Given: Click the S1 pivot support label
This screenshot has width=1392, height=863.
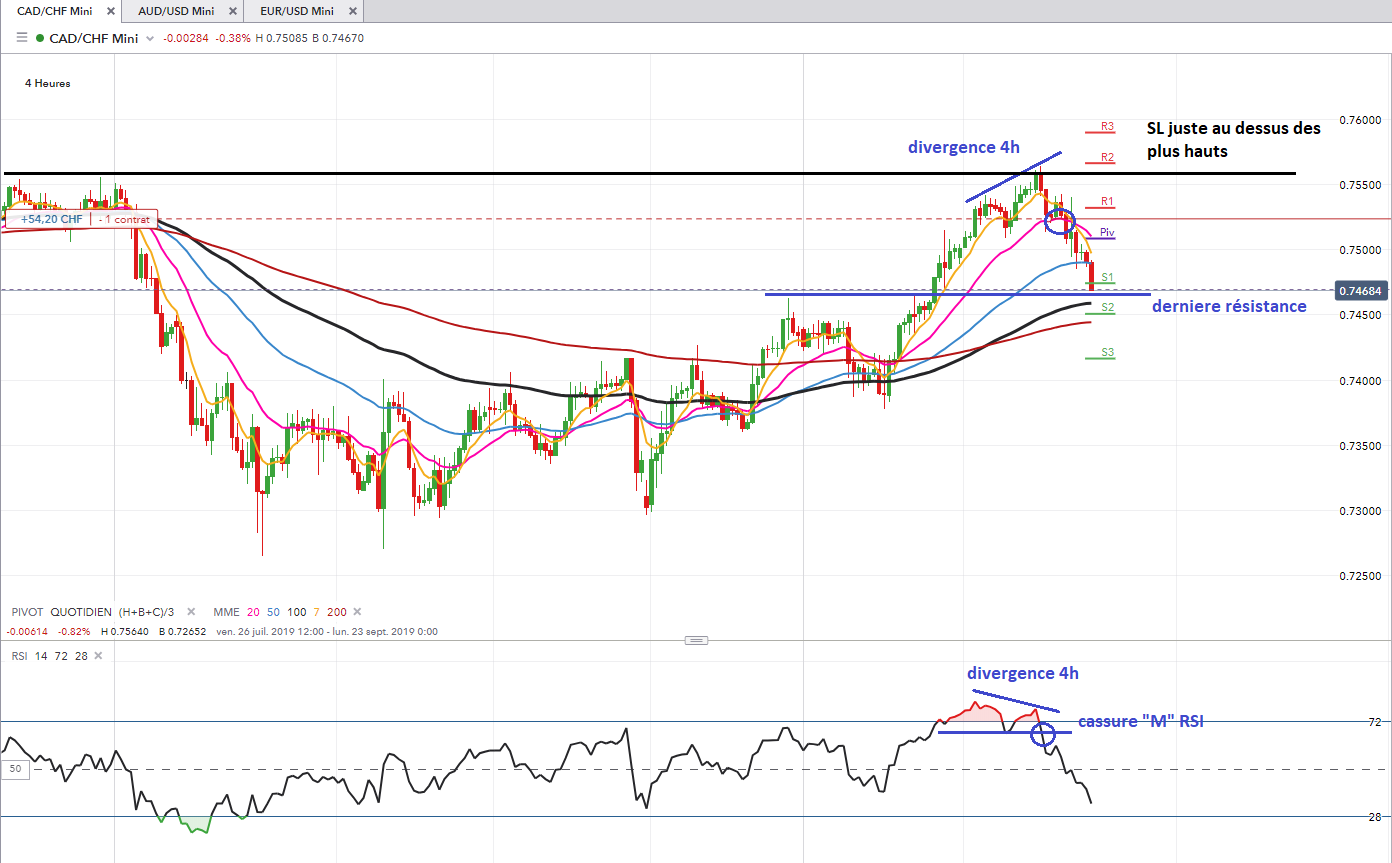Looking at the screenshot, I should point(1107,277).
